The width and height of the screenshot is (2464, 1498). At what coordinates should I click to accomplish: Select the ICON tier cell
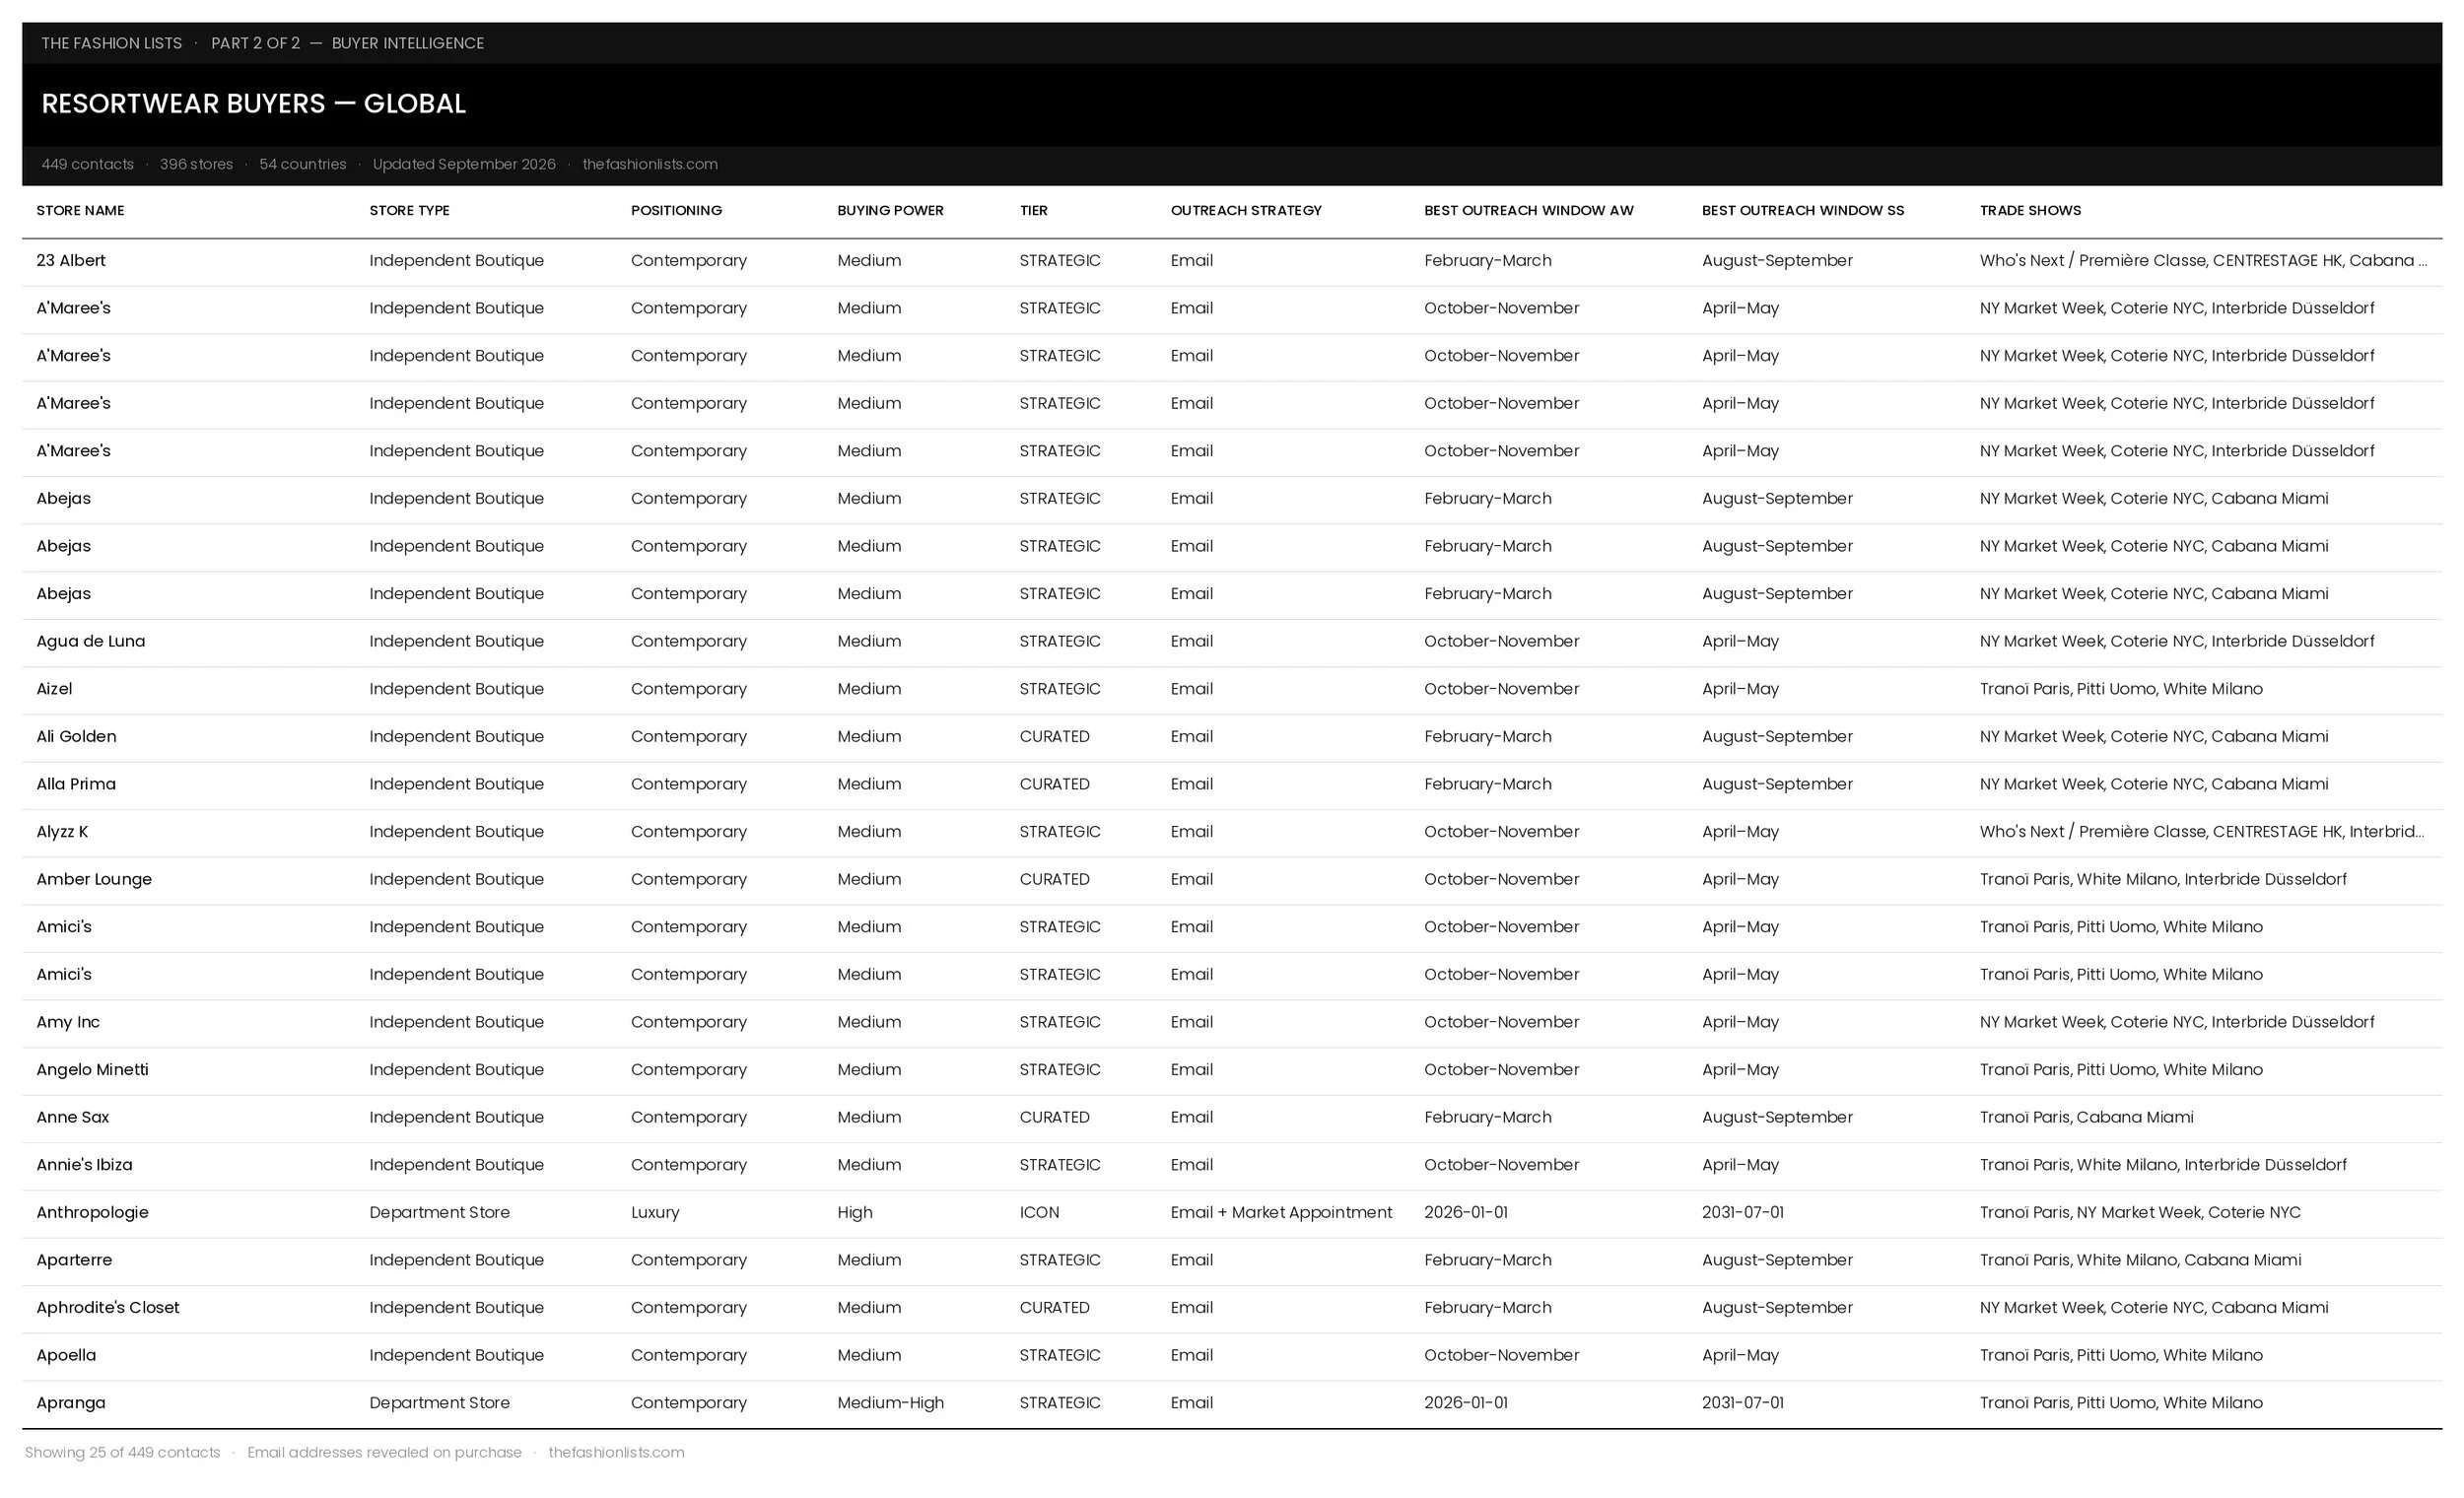tap(1039, 1212)
